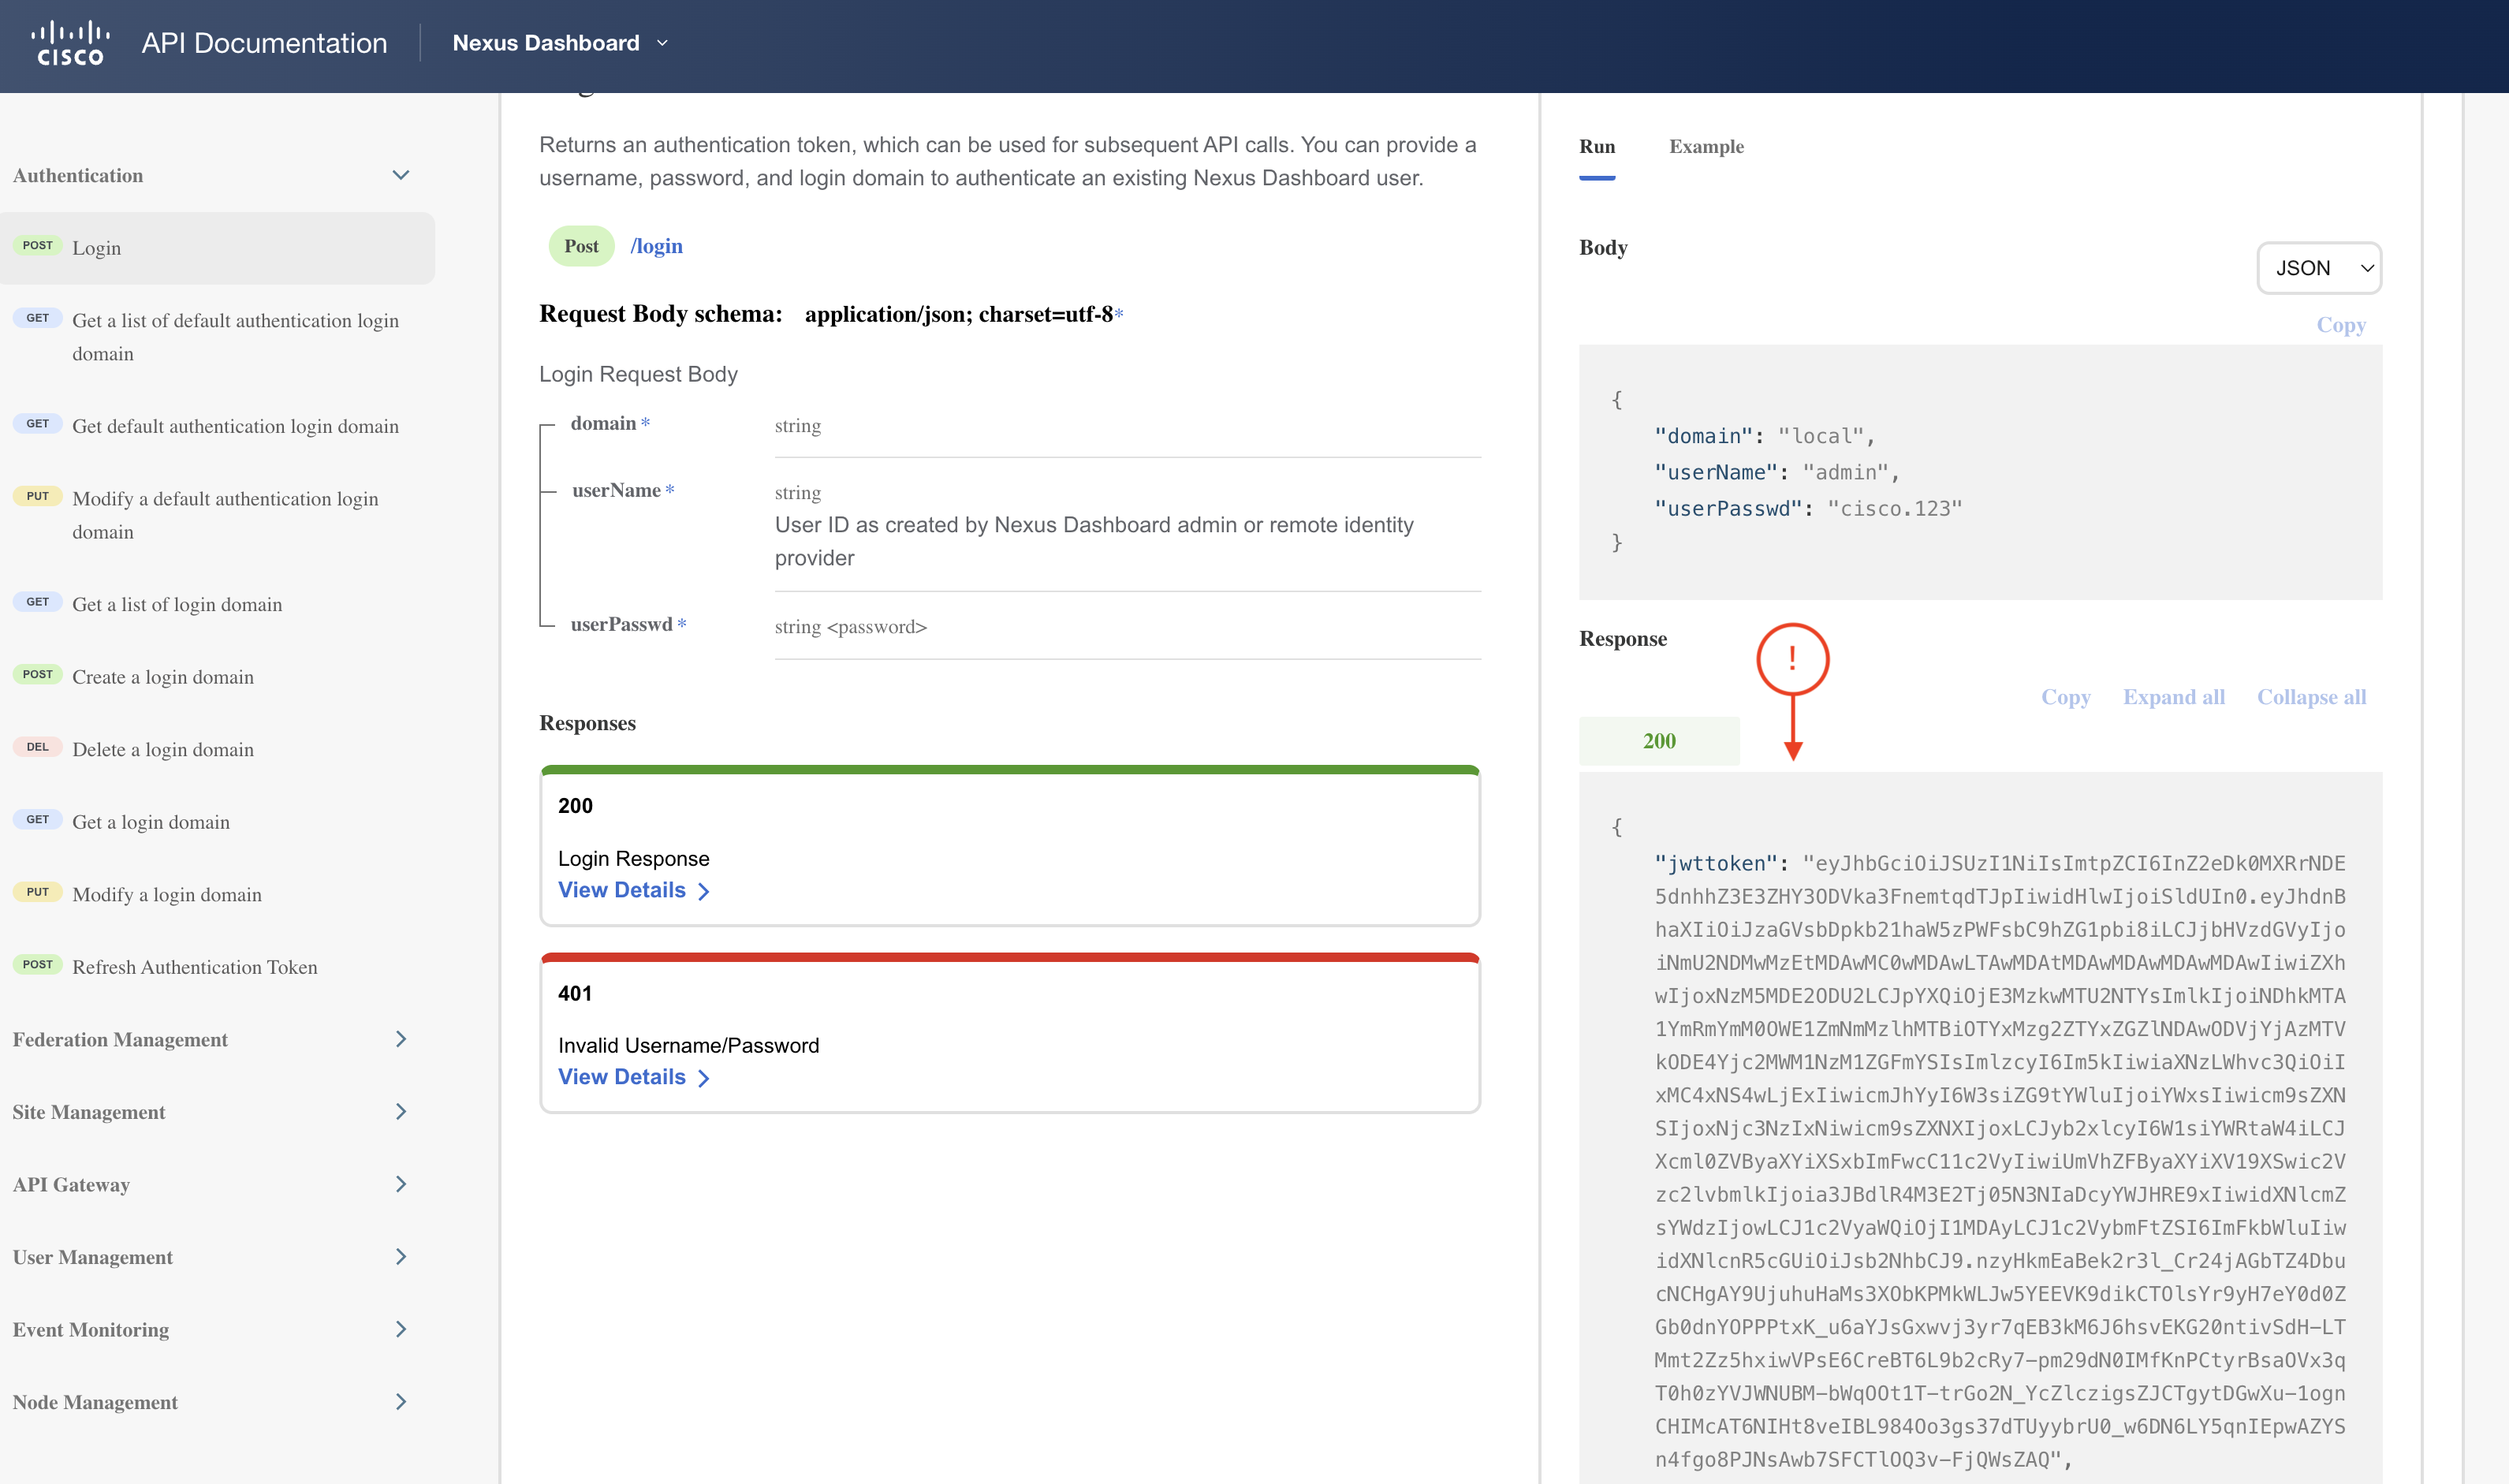Switch to the Example tab
Viewport: 2509px width, 1484px height.
1706,146
